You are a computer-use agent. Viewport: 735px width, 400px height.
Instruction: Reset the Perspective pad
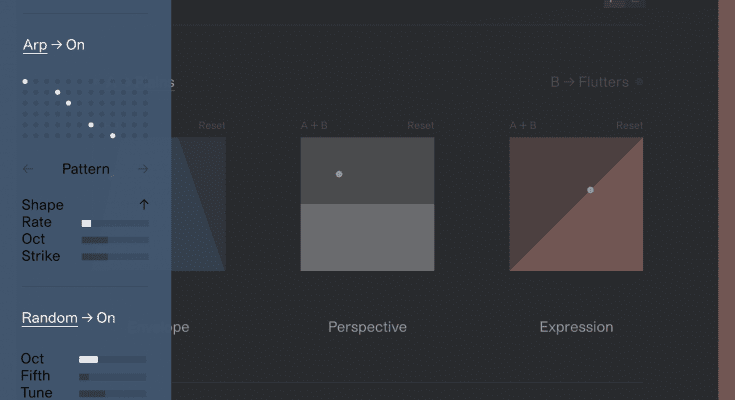pos(420,126)
